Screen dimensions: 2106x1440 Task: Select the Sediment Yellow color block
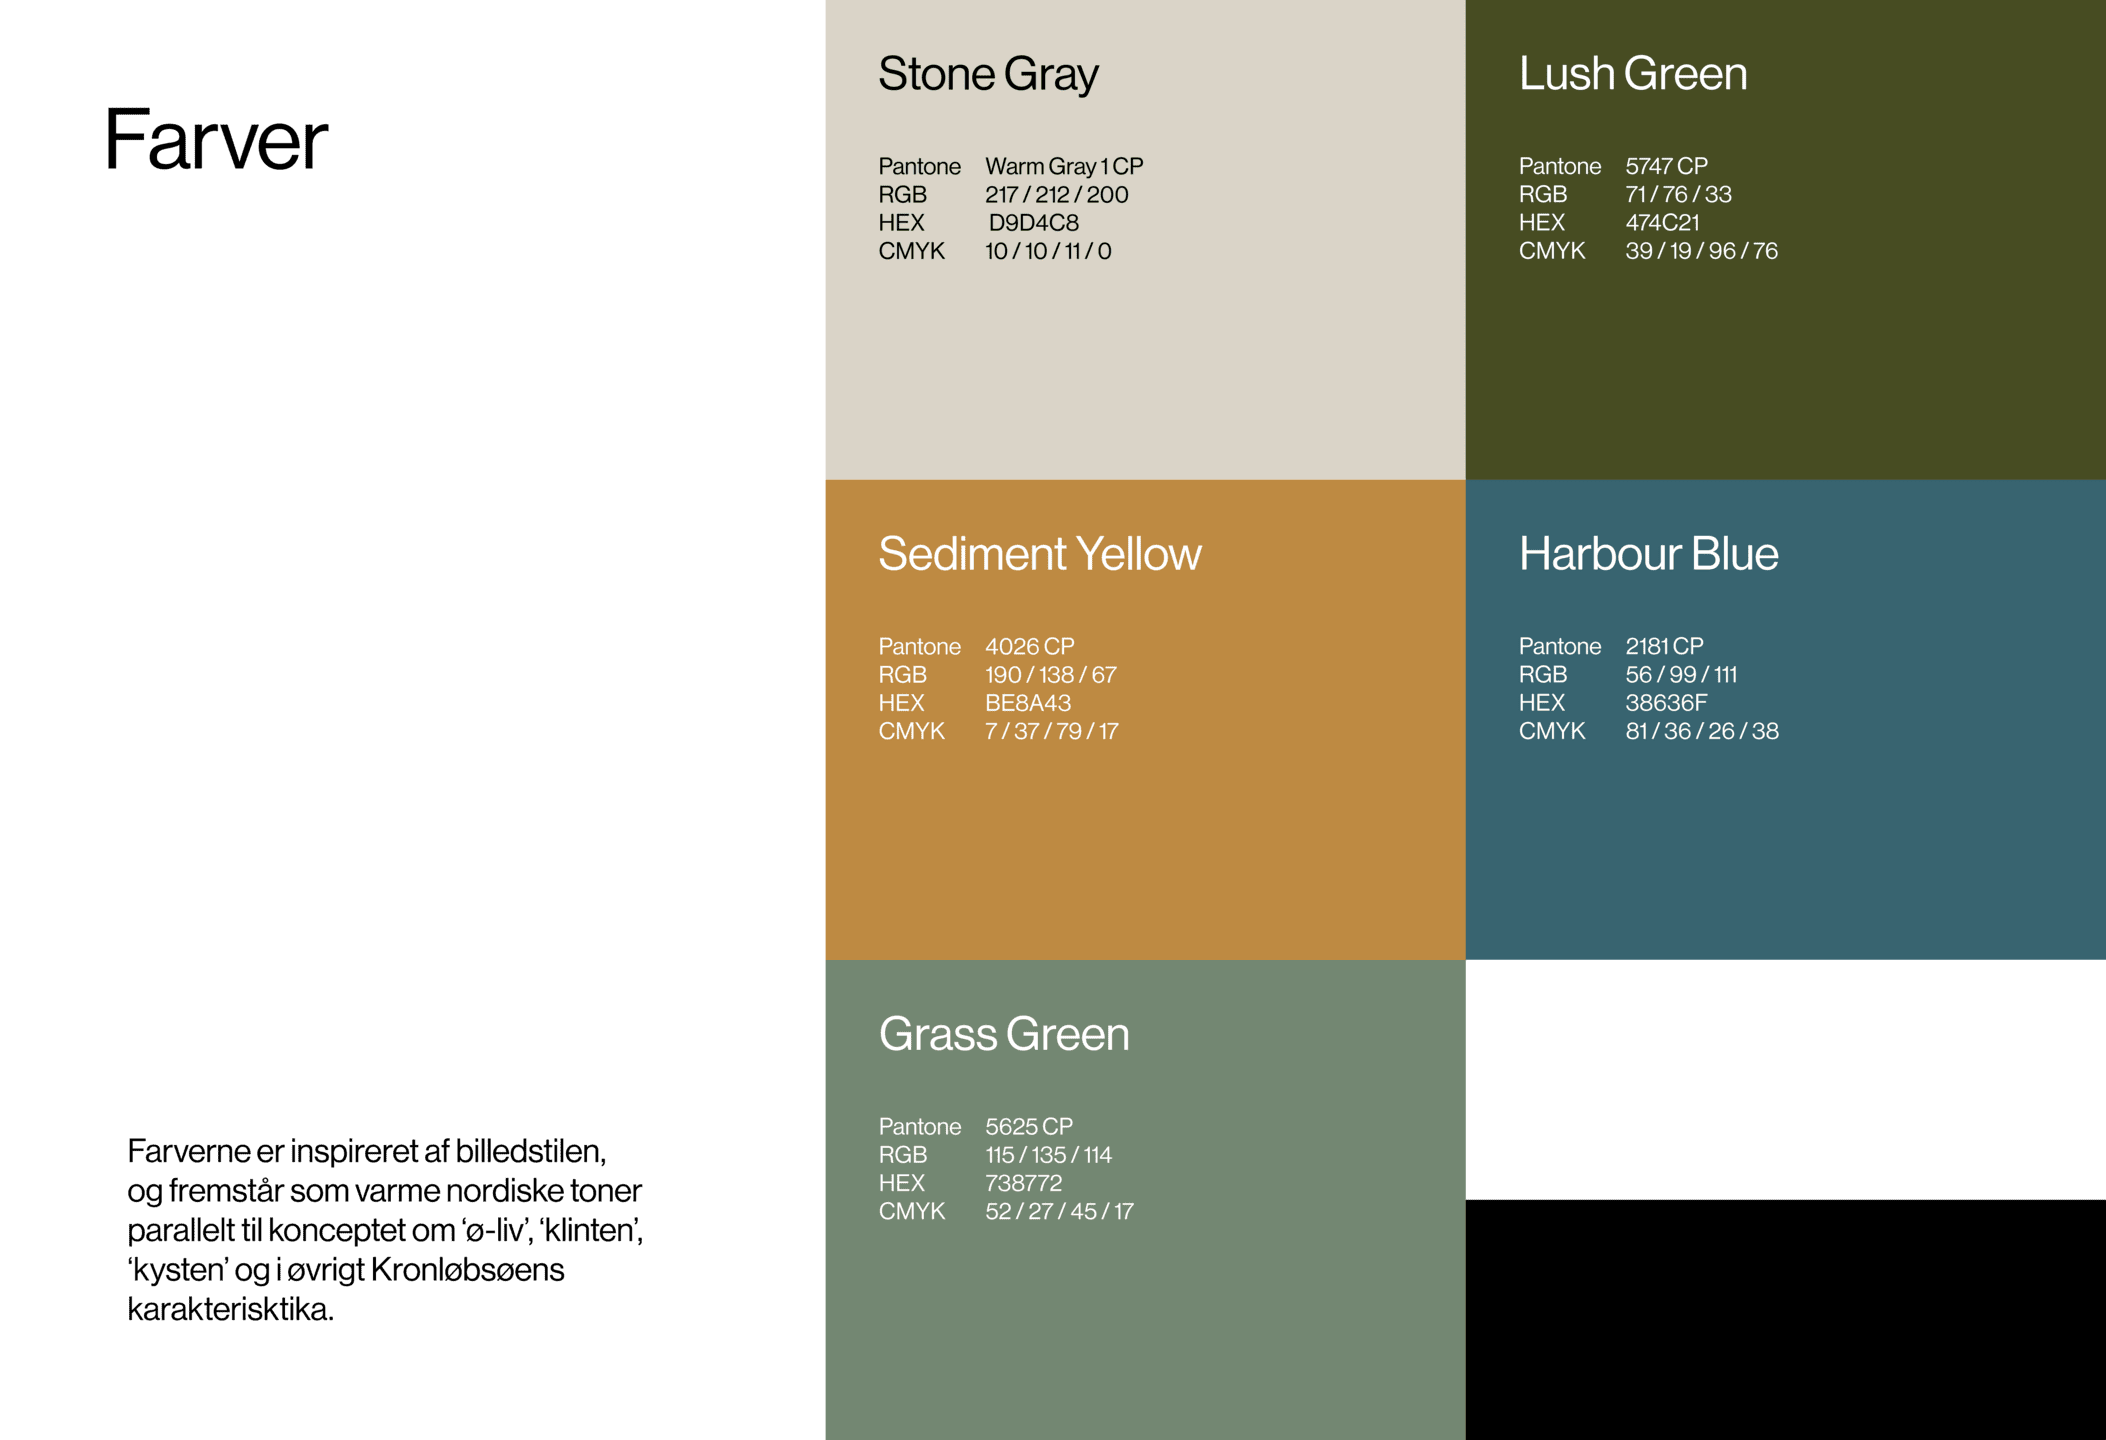click(x=1145, y=850)
